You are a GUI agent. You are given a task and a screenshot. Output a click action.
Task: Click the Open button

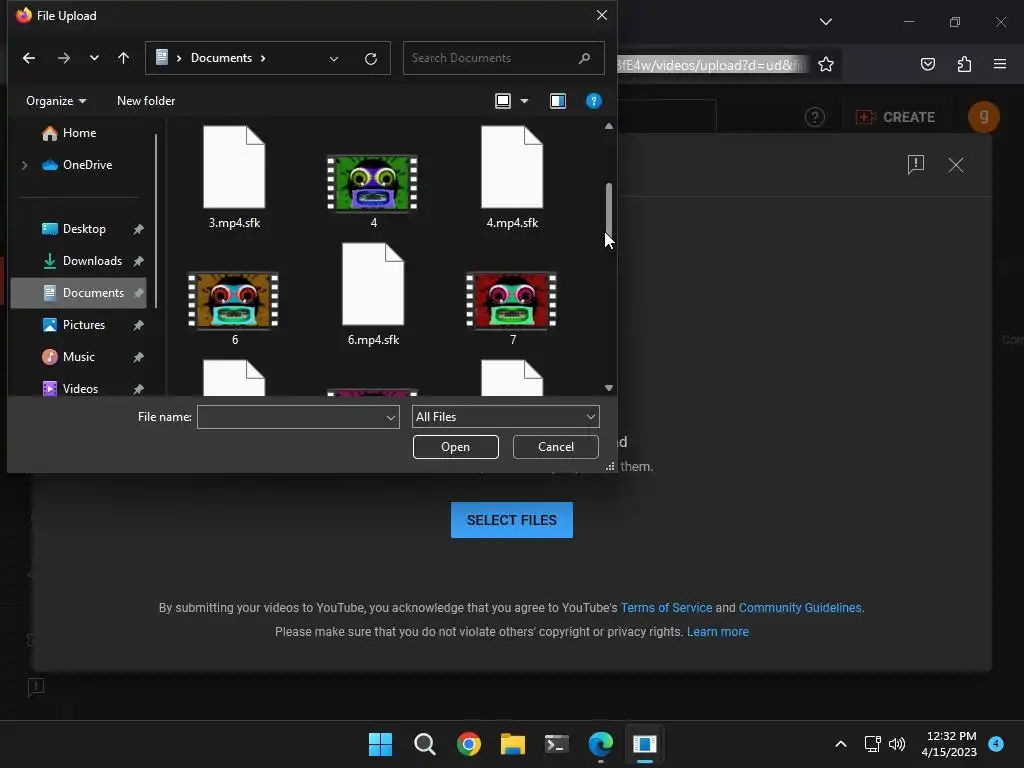[455, 447]
